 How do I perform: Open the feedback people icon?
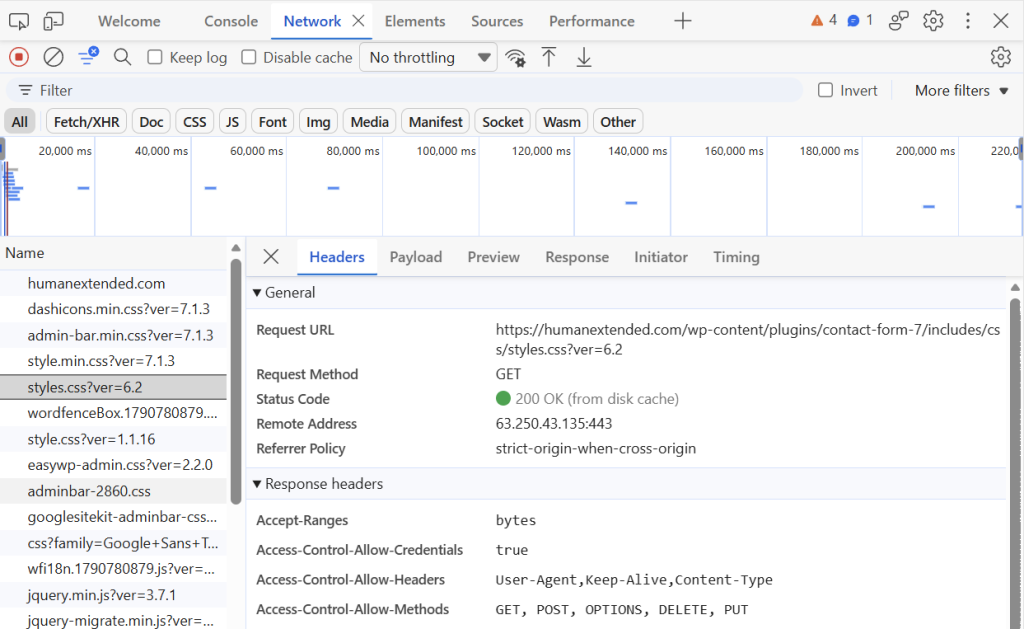pyautogui.click(x=899, y=21)
